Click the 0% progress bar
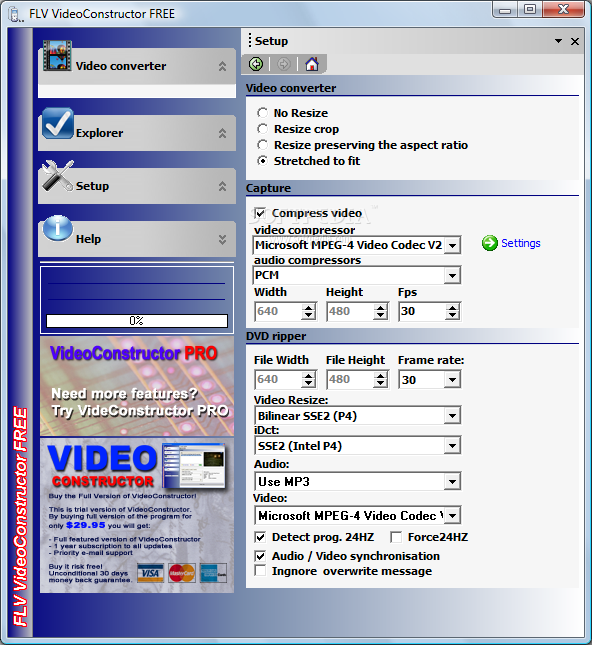Image resolution: width=592 pixels, height=645 pixels. click(x=137, y=321)
